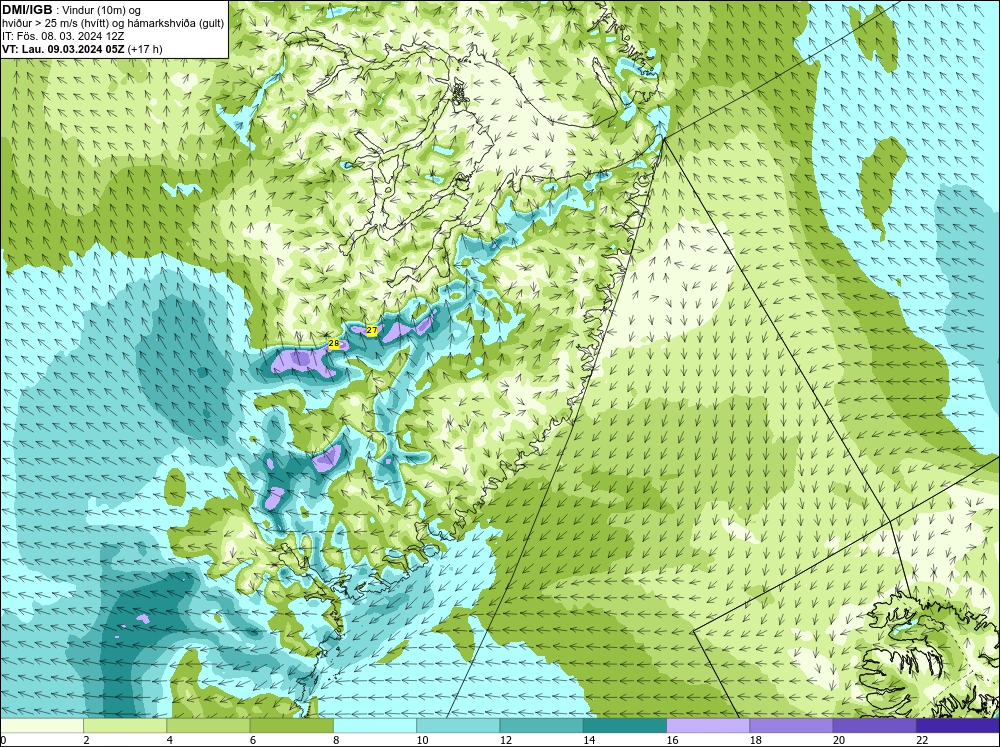Click the DMI/IGB heading text
The height and width of the screenshot is (747, 1000).
[27, 10]
